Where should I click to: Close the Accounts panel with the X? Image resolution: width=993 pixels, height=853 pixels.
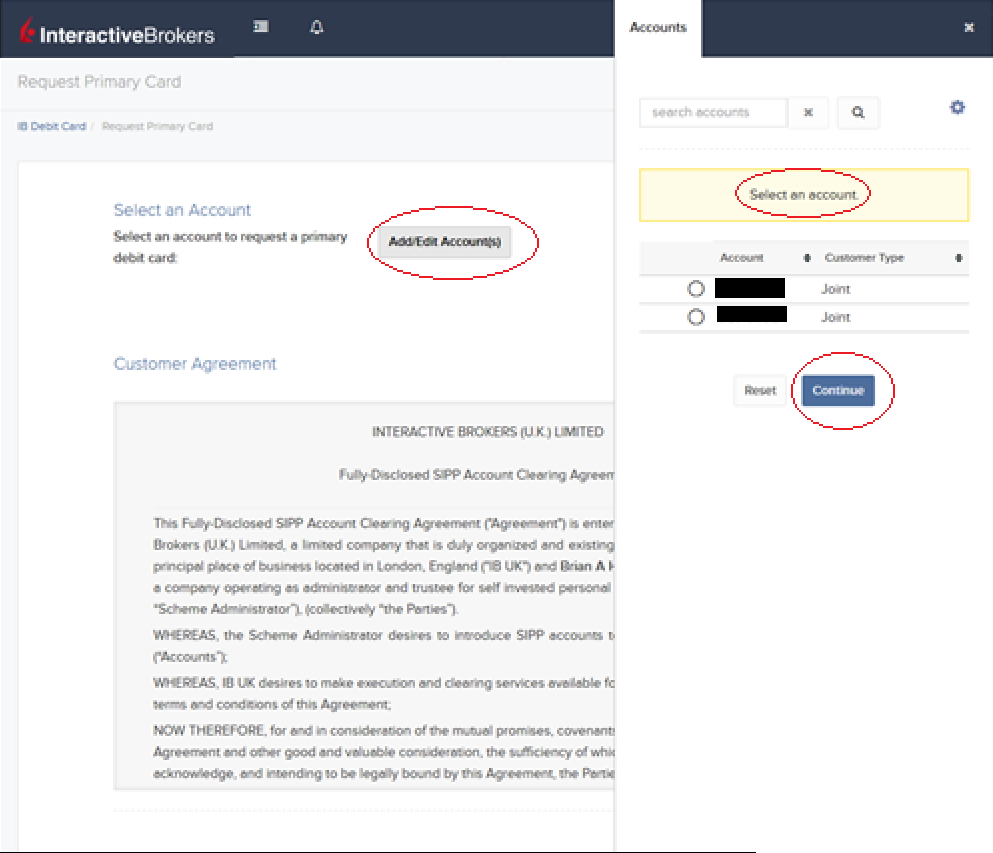[x=968, y=27]
